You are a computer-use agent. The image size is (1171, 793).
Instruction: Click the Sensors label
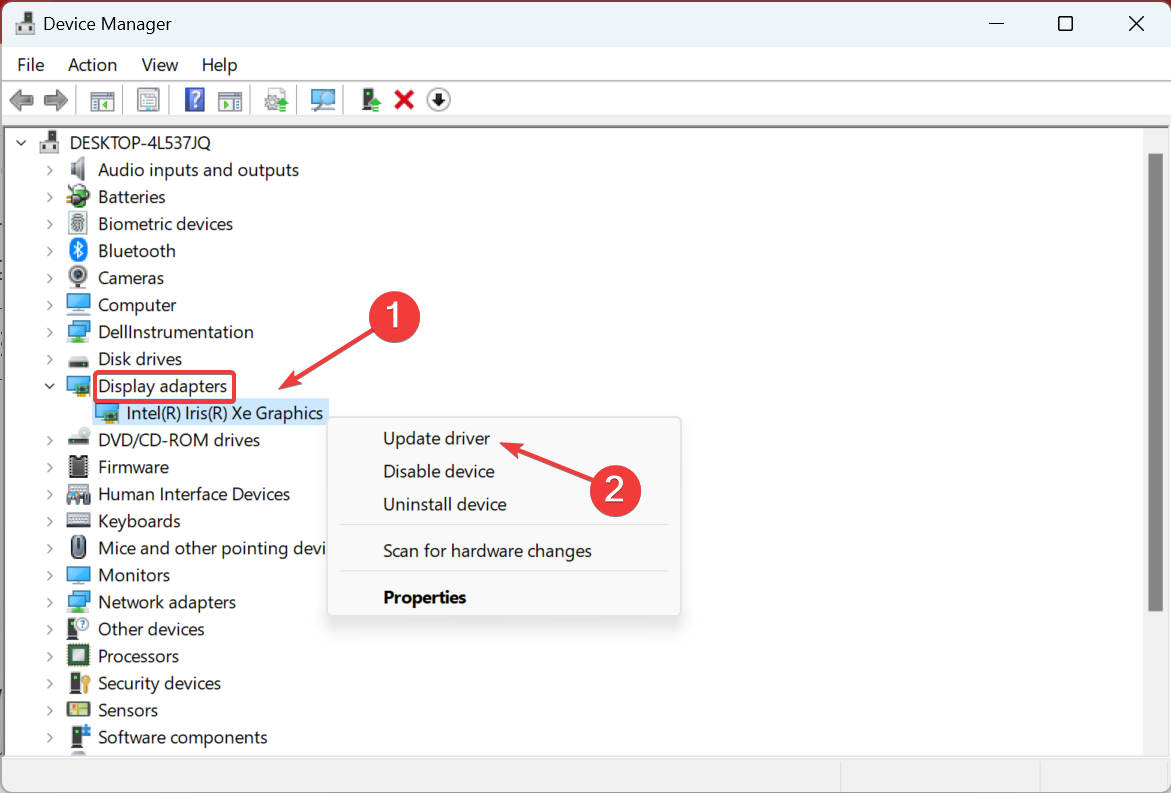coord(128,709)
